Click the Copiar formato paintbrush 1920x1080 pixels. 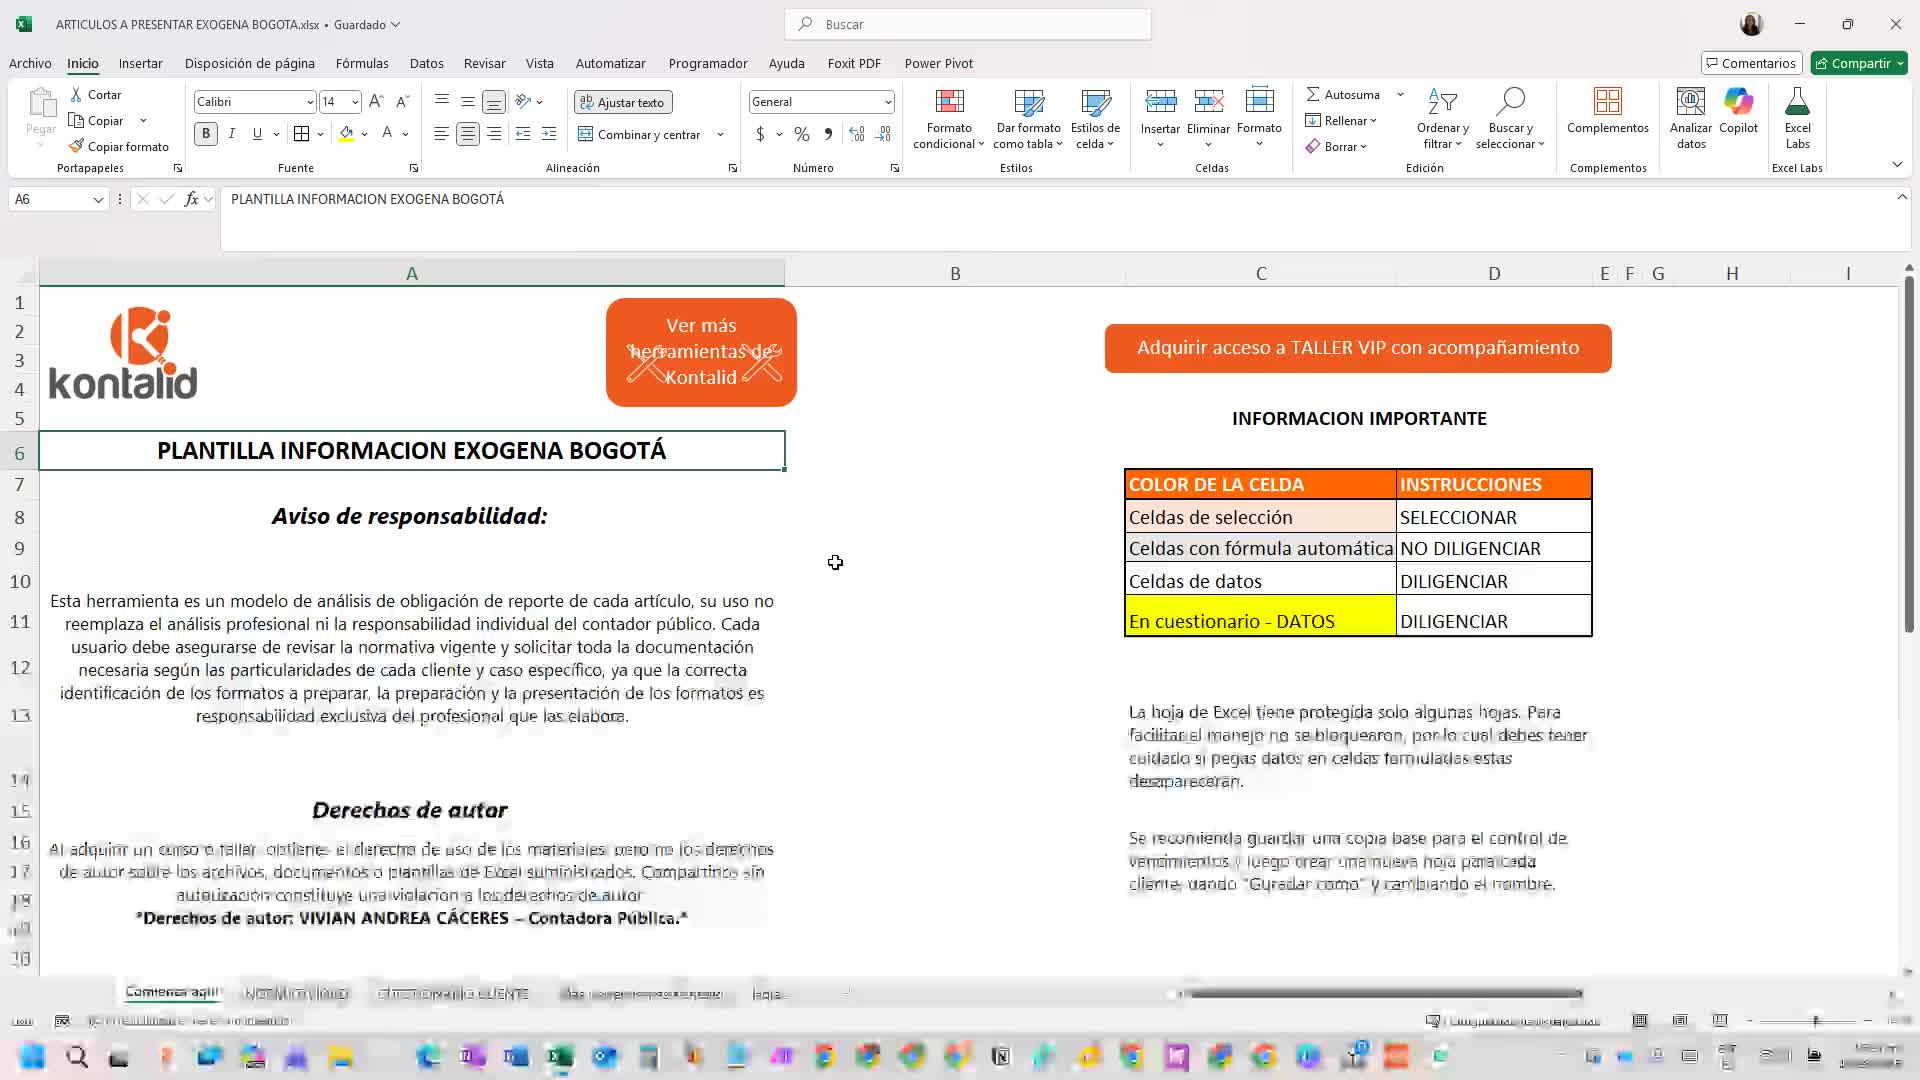pyautogui.click(x=118, y=146)
